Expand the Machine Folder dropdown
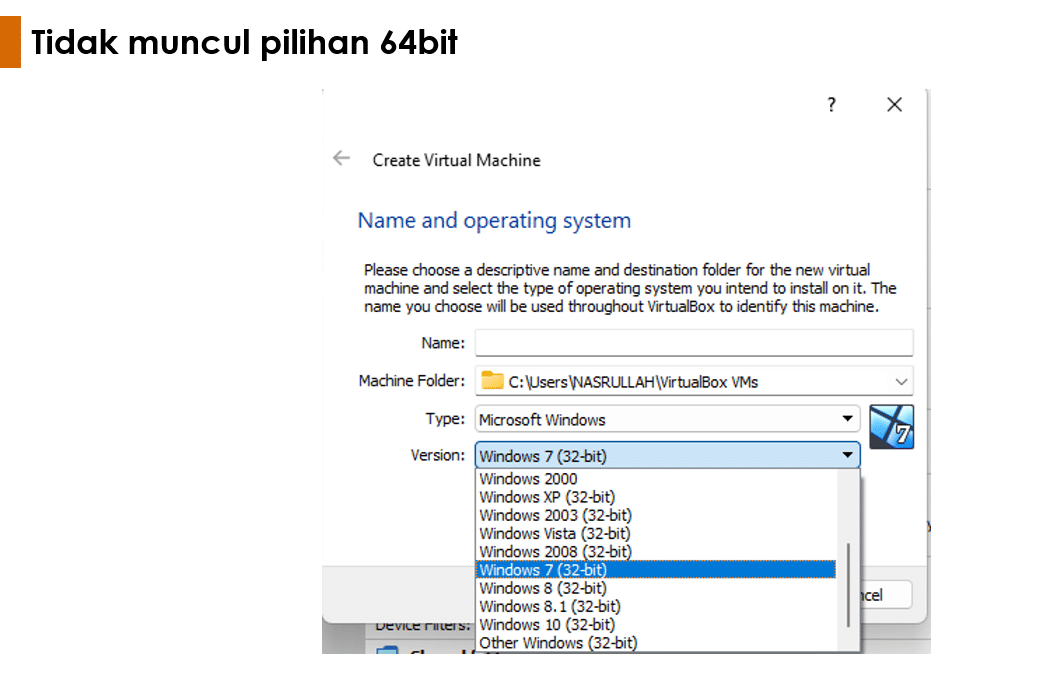 [901, 381]
